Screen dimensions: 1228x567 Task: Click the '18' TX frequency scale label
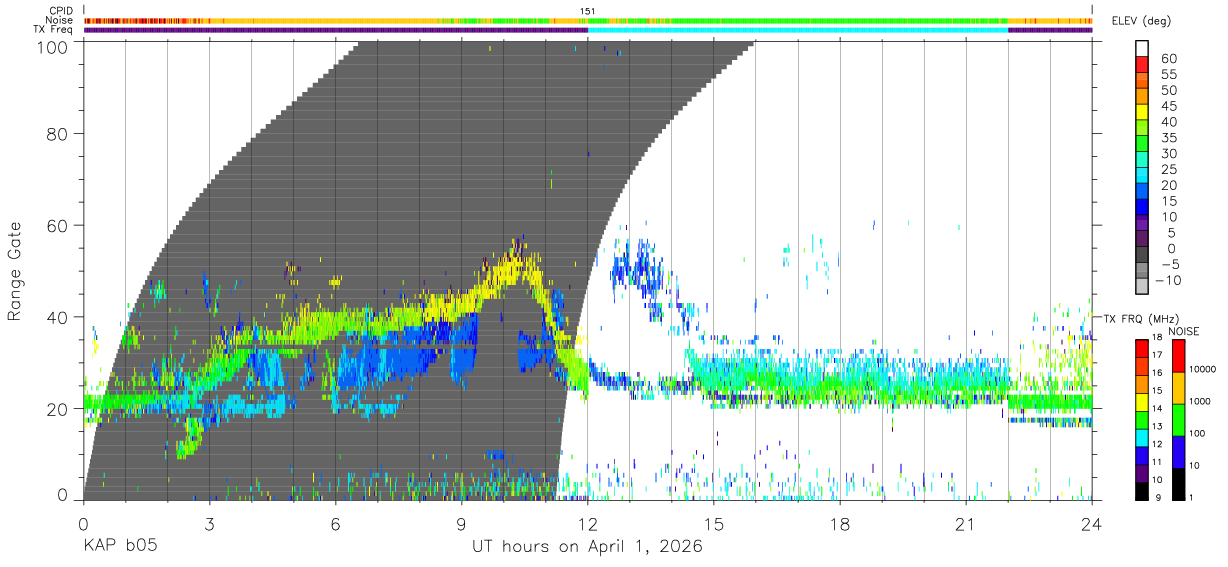pyautogui.click(x=1155, y=337)
